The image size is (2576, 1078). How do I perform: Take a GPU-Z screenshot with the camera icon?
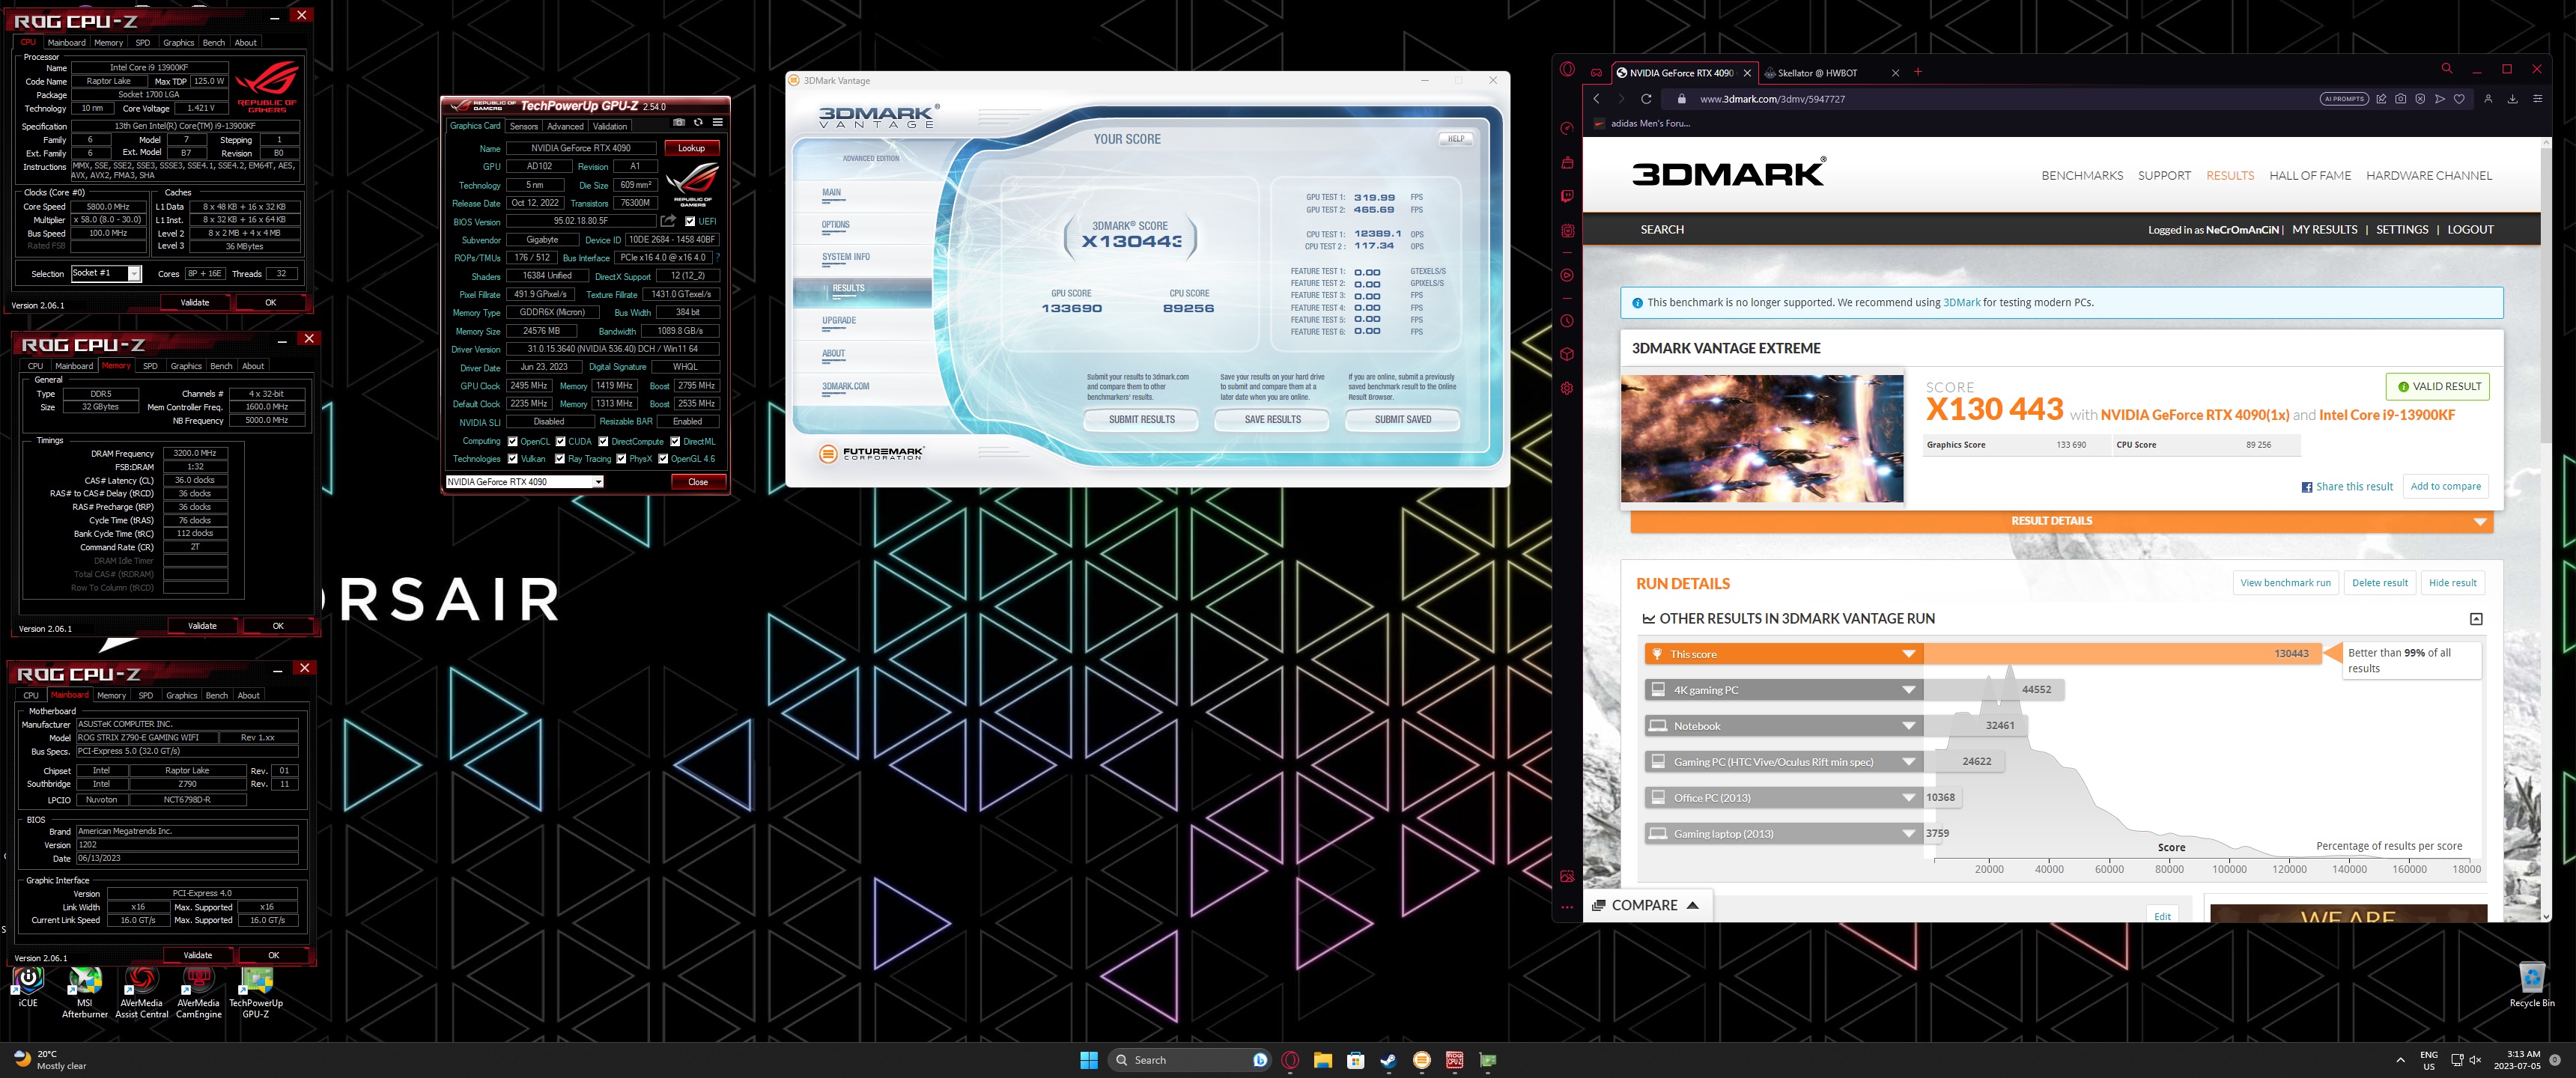click(679, 122)
